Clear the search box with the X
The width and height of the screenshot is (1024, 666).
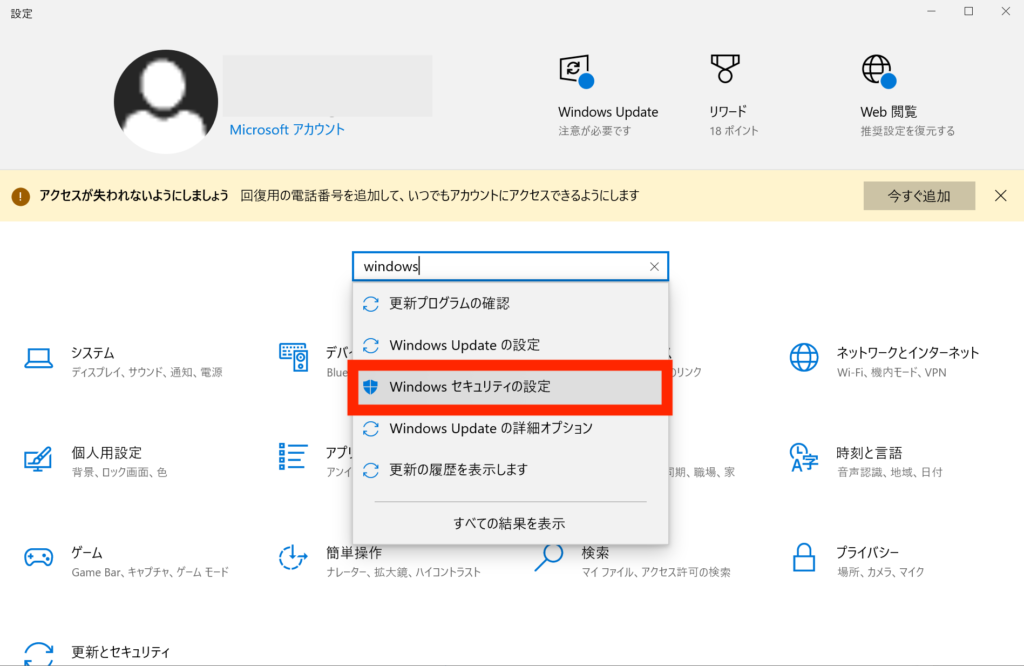click(654, 266)
